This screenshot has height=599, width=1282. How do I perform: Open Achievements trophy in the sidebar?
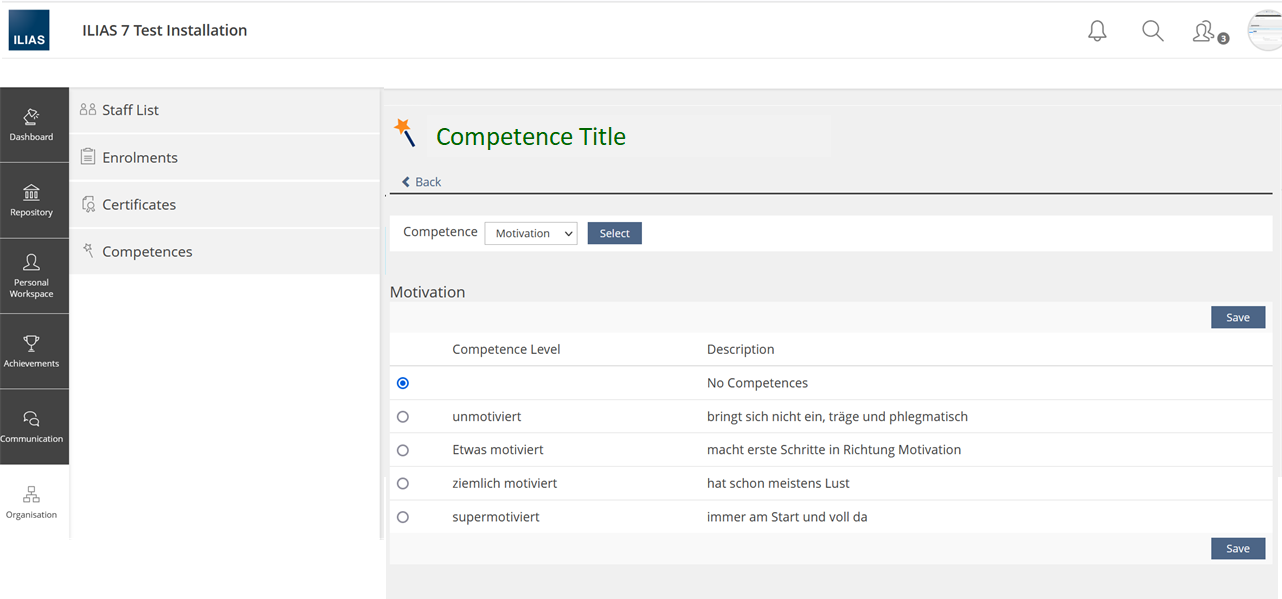click(32, 351)
